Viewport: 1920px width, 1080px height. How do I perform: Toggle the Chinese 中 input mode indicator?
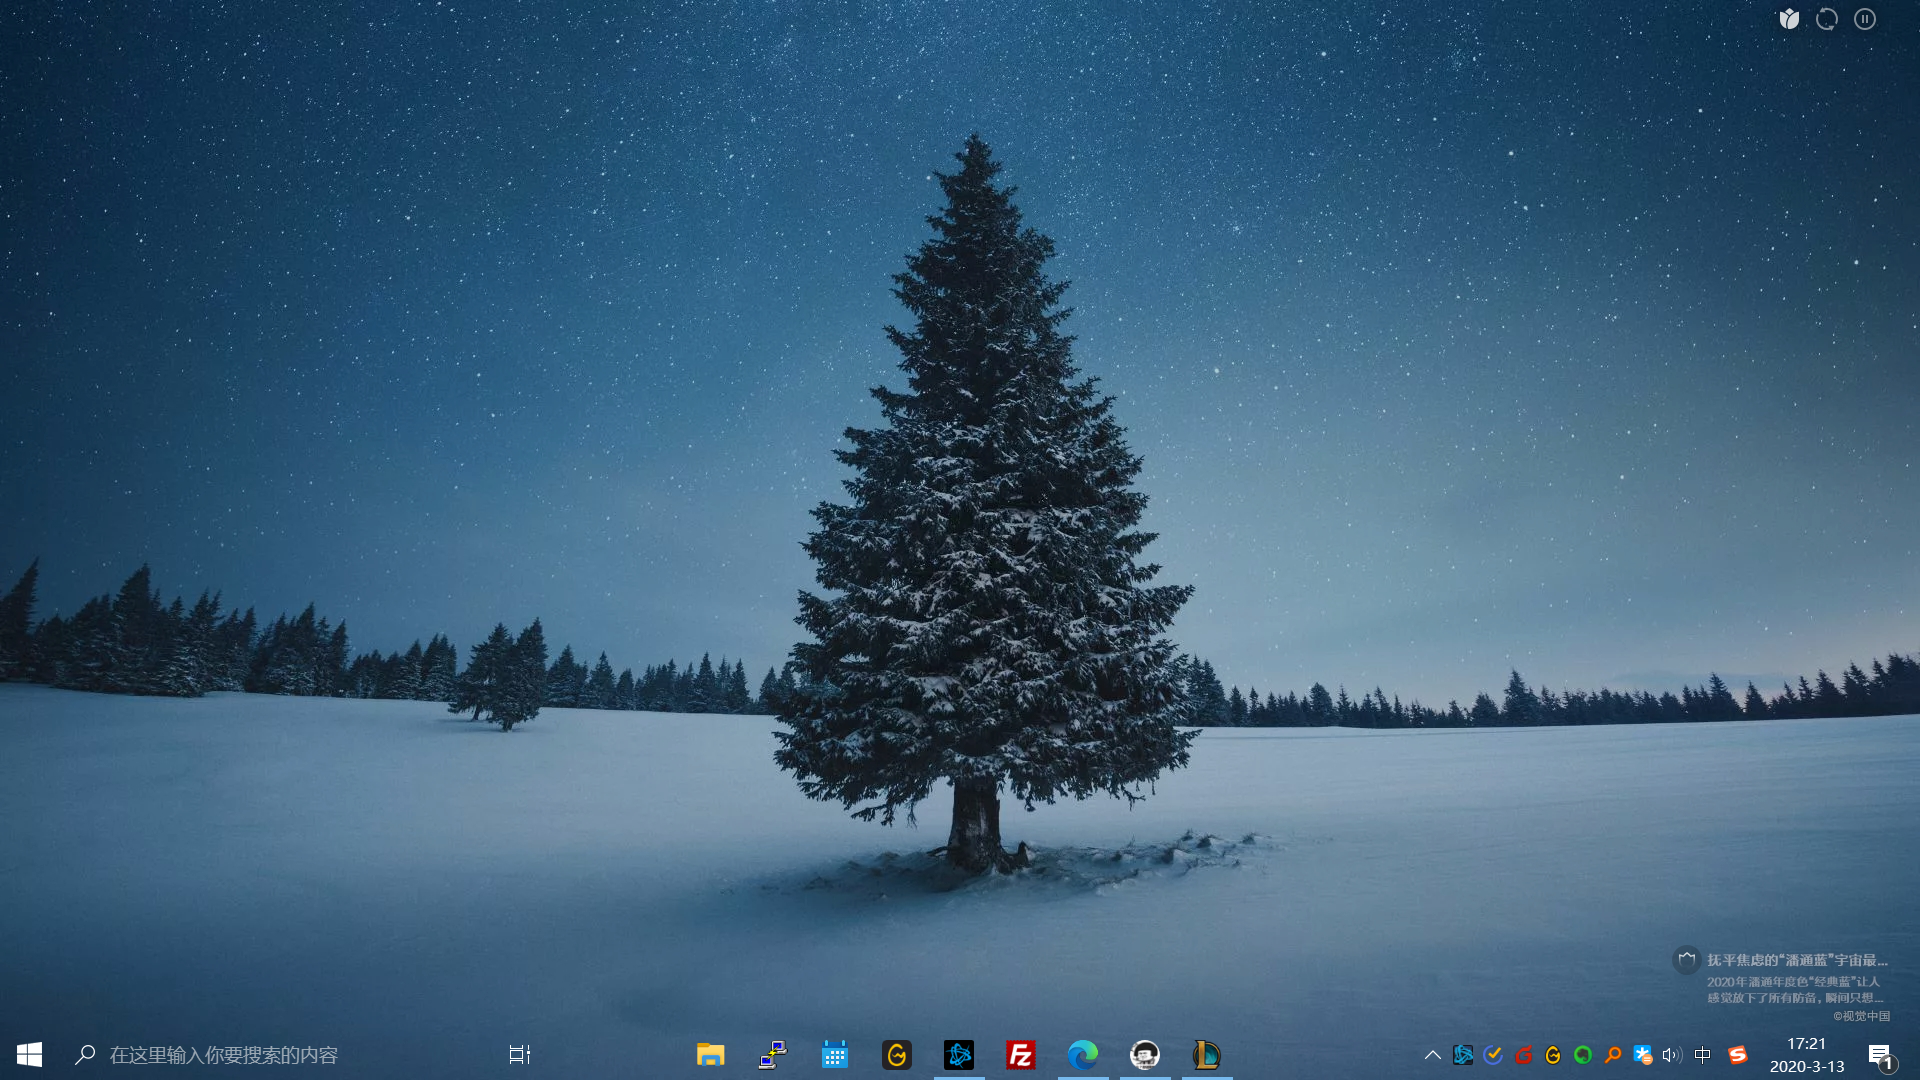click(1703, 1055)
